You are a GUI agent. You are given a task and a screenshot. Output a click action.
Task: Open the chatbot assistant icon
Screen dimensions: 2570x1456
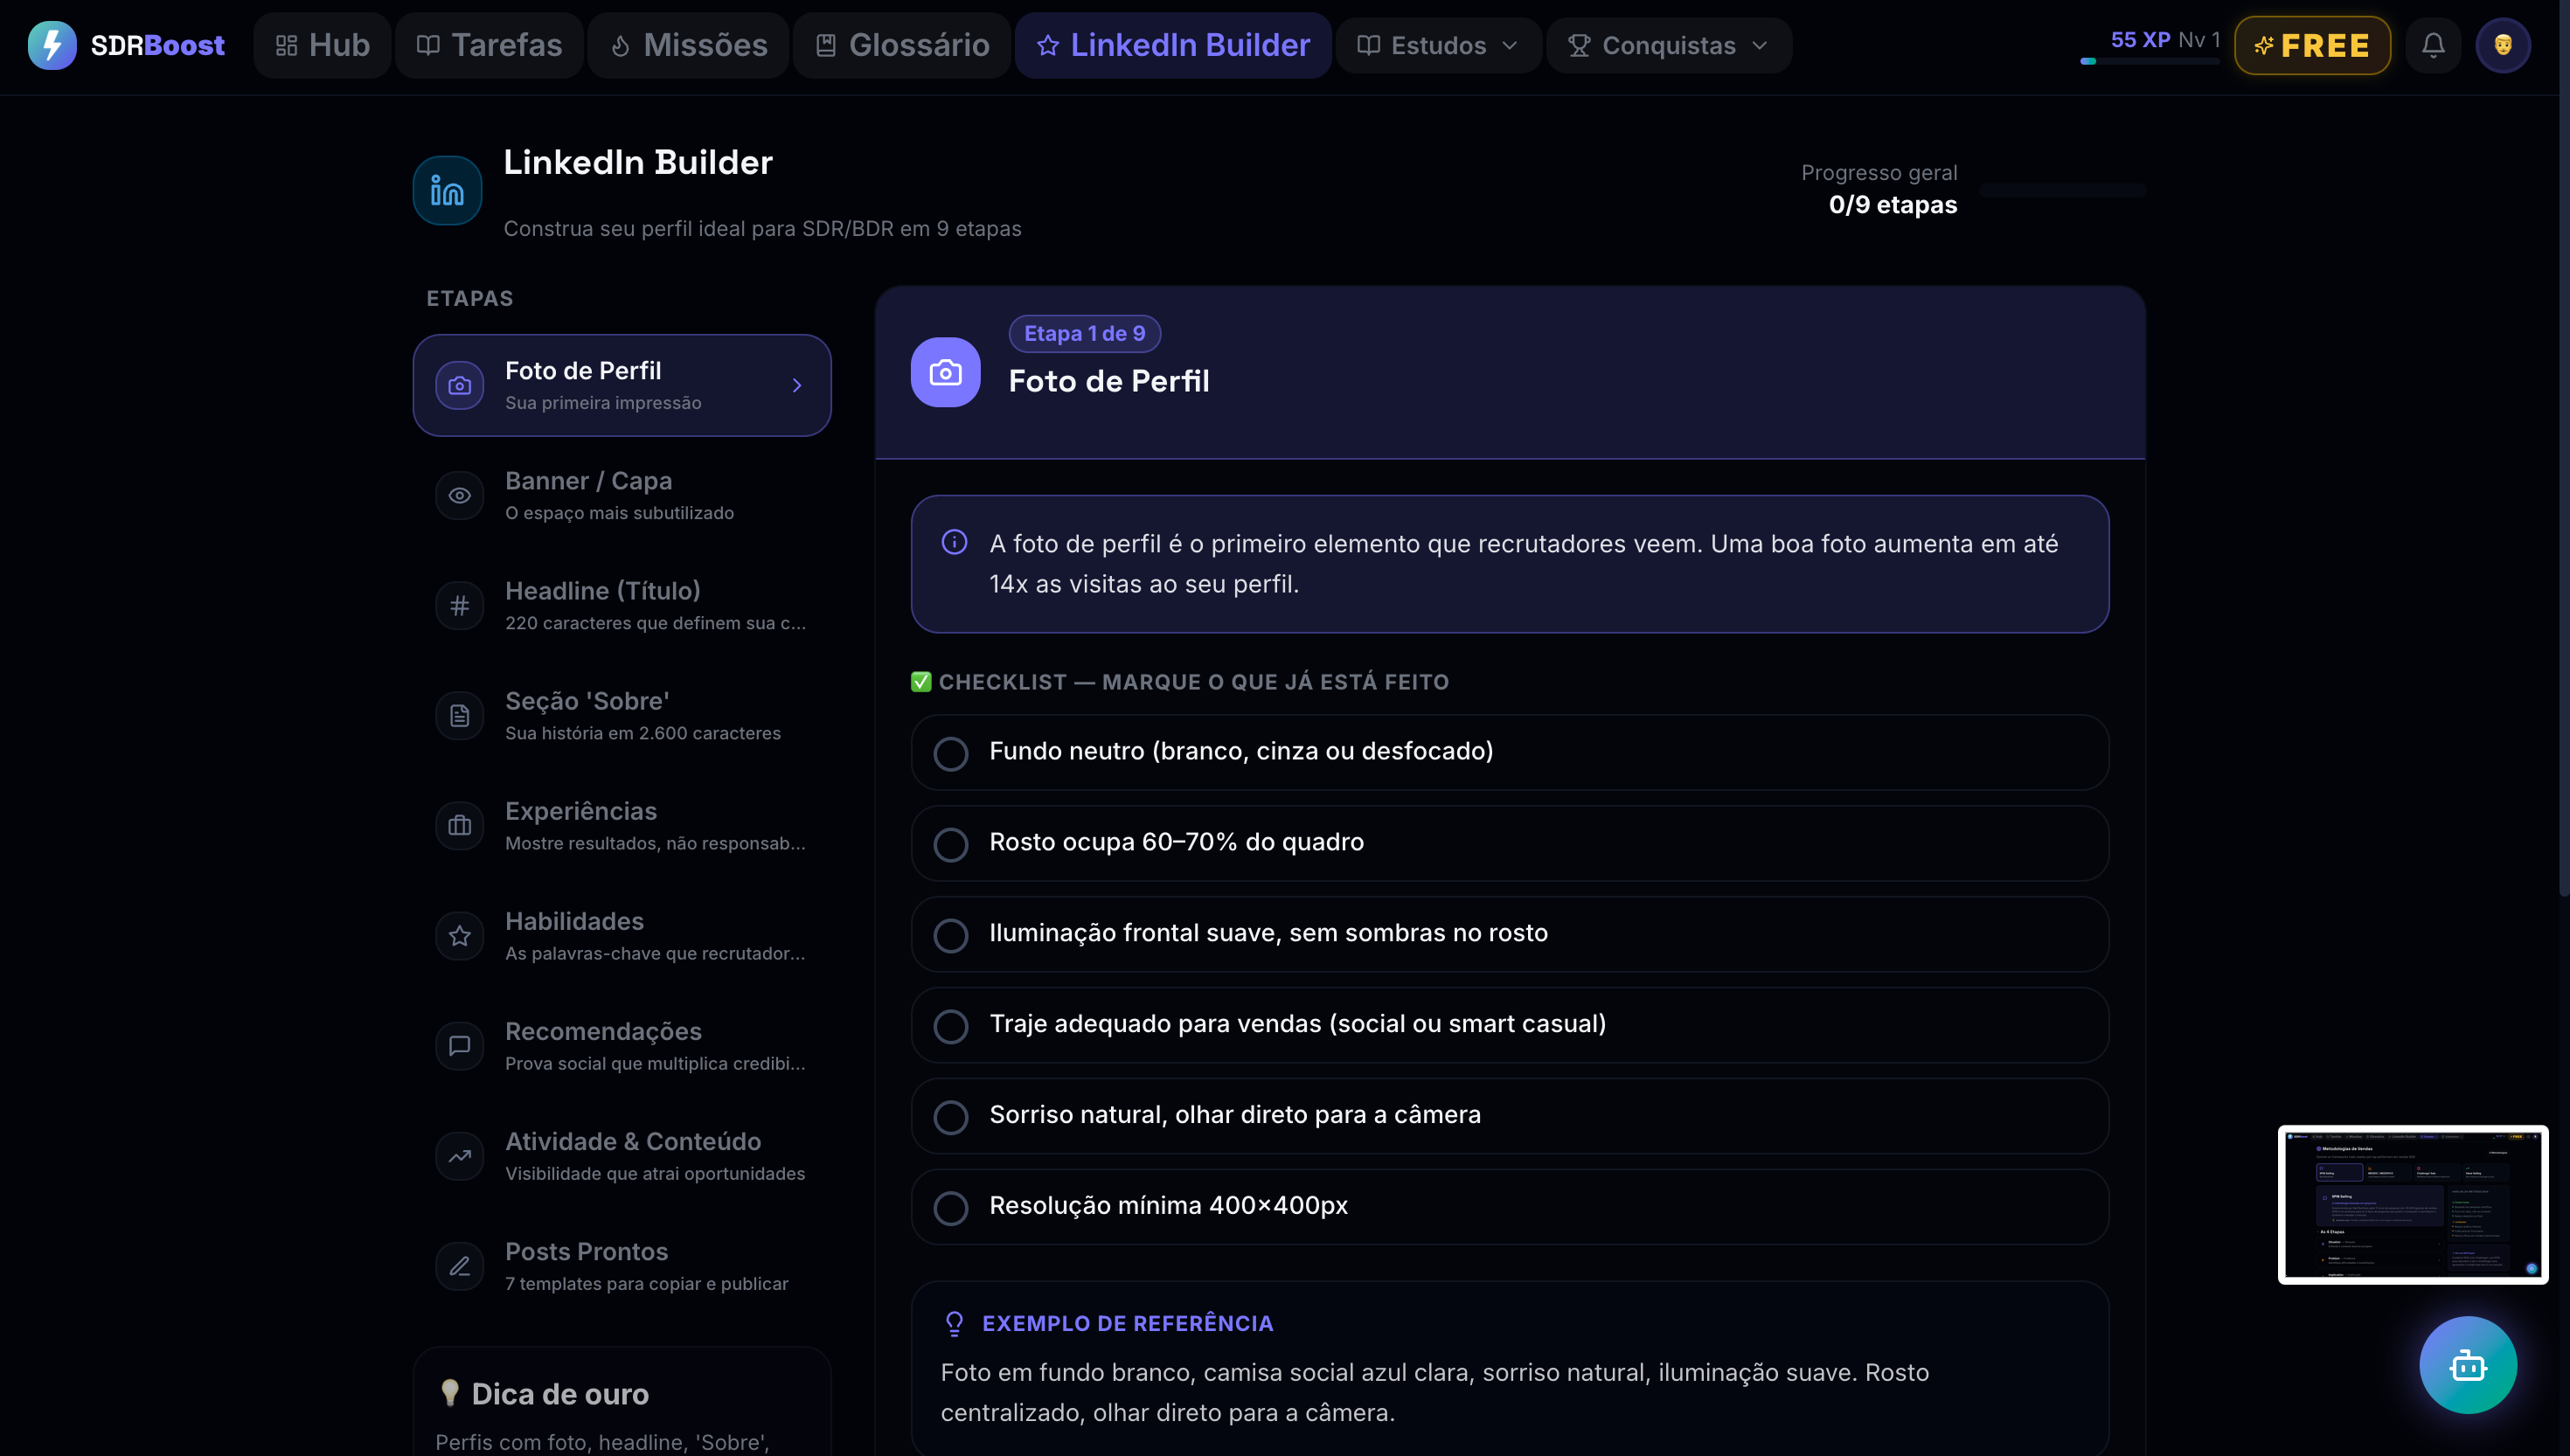click(x=2466, y=1365)
